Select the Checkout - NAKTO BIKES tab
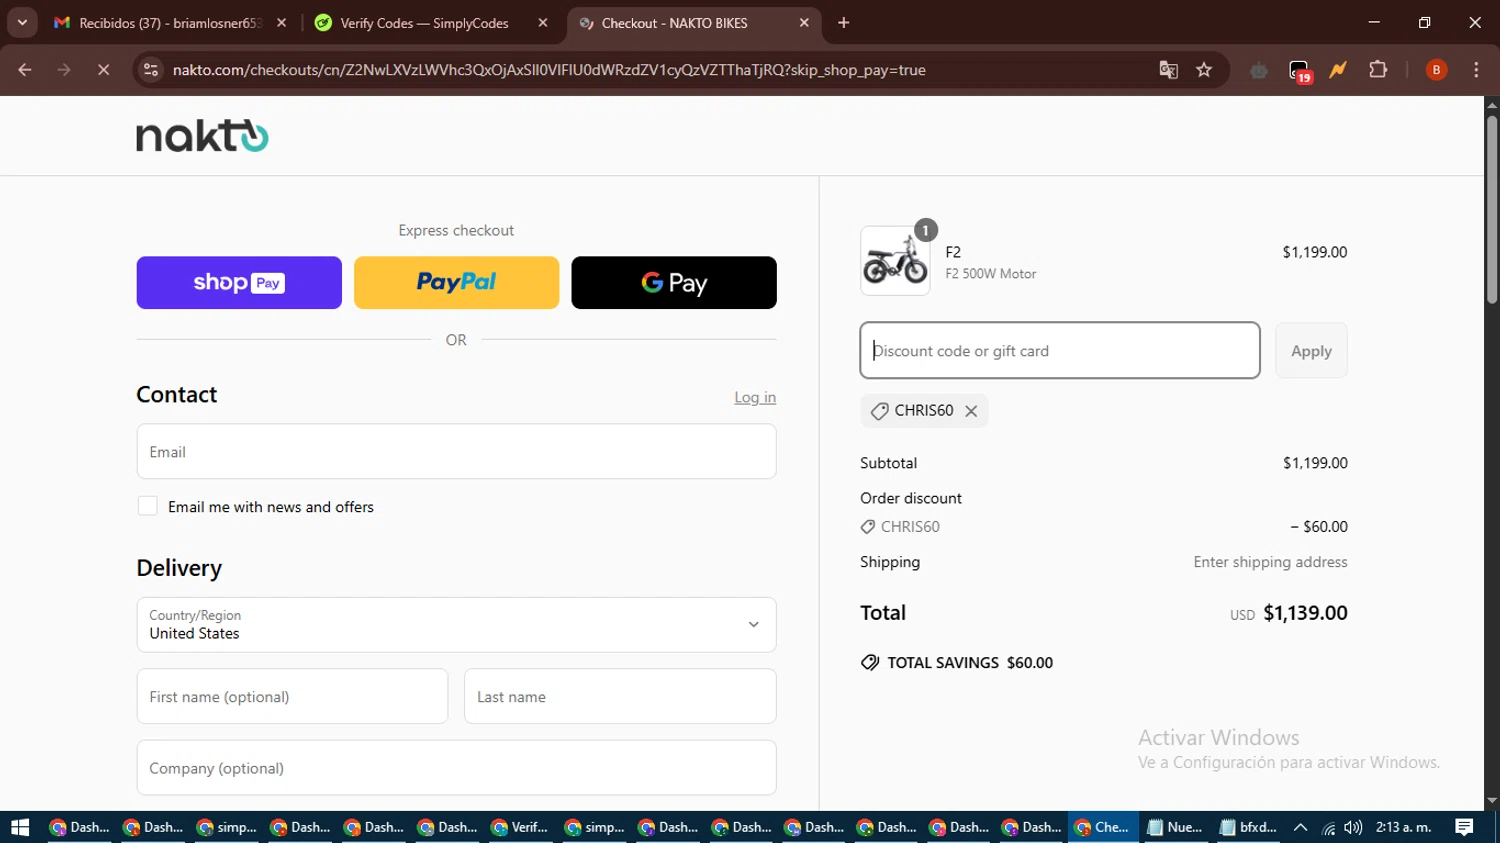 click(693, 22)
